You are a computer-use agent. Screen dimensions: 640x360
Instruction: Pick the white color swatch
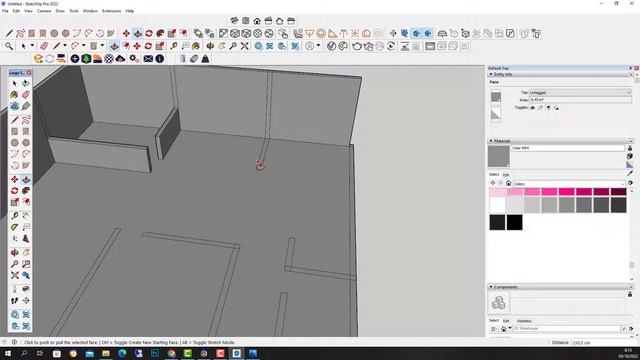coord(498,205)
